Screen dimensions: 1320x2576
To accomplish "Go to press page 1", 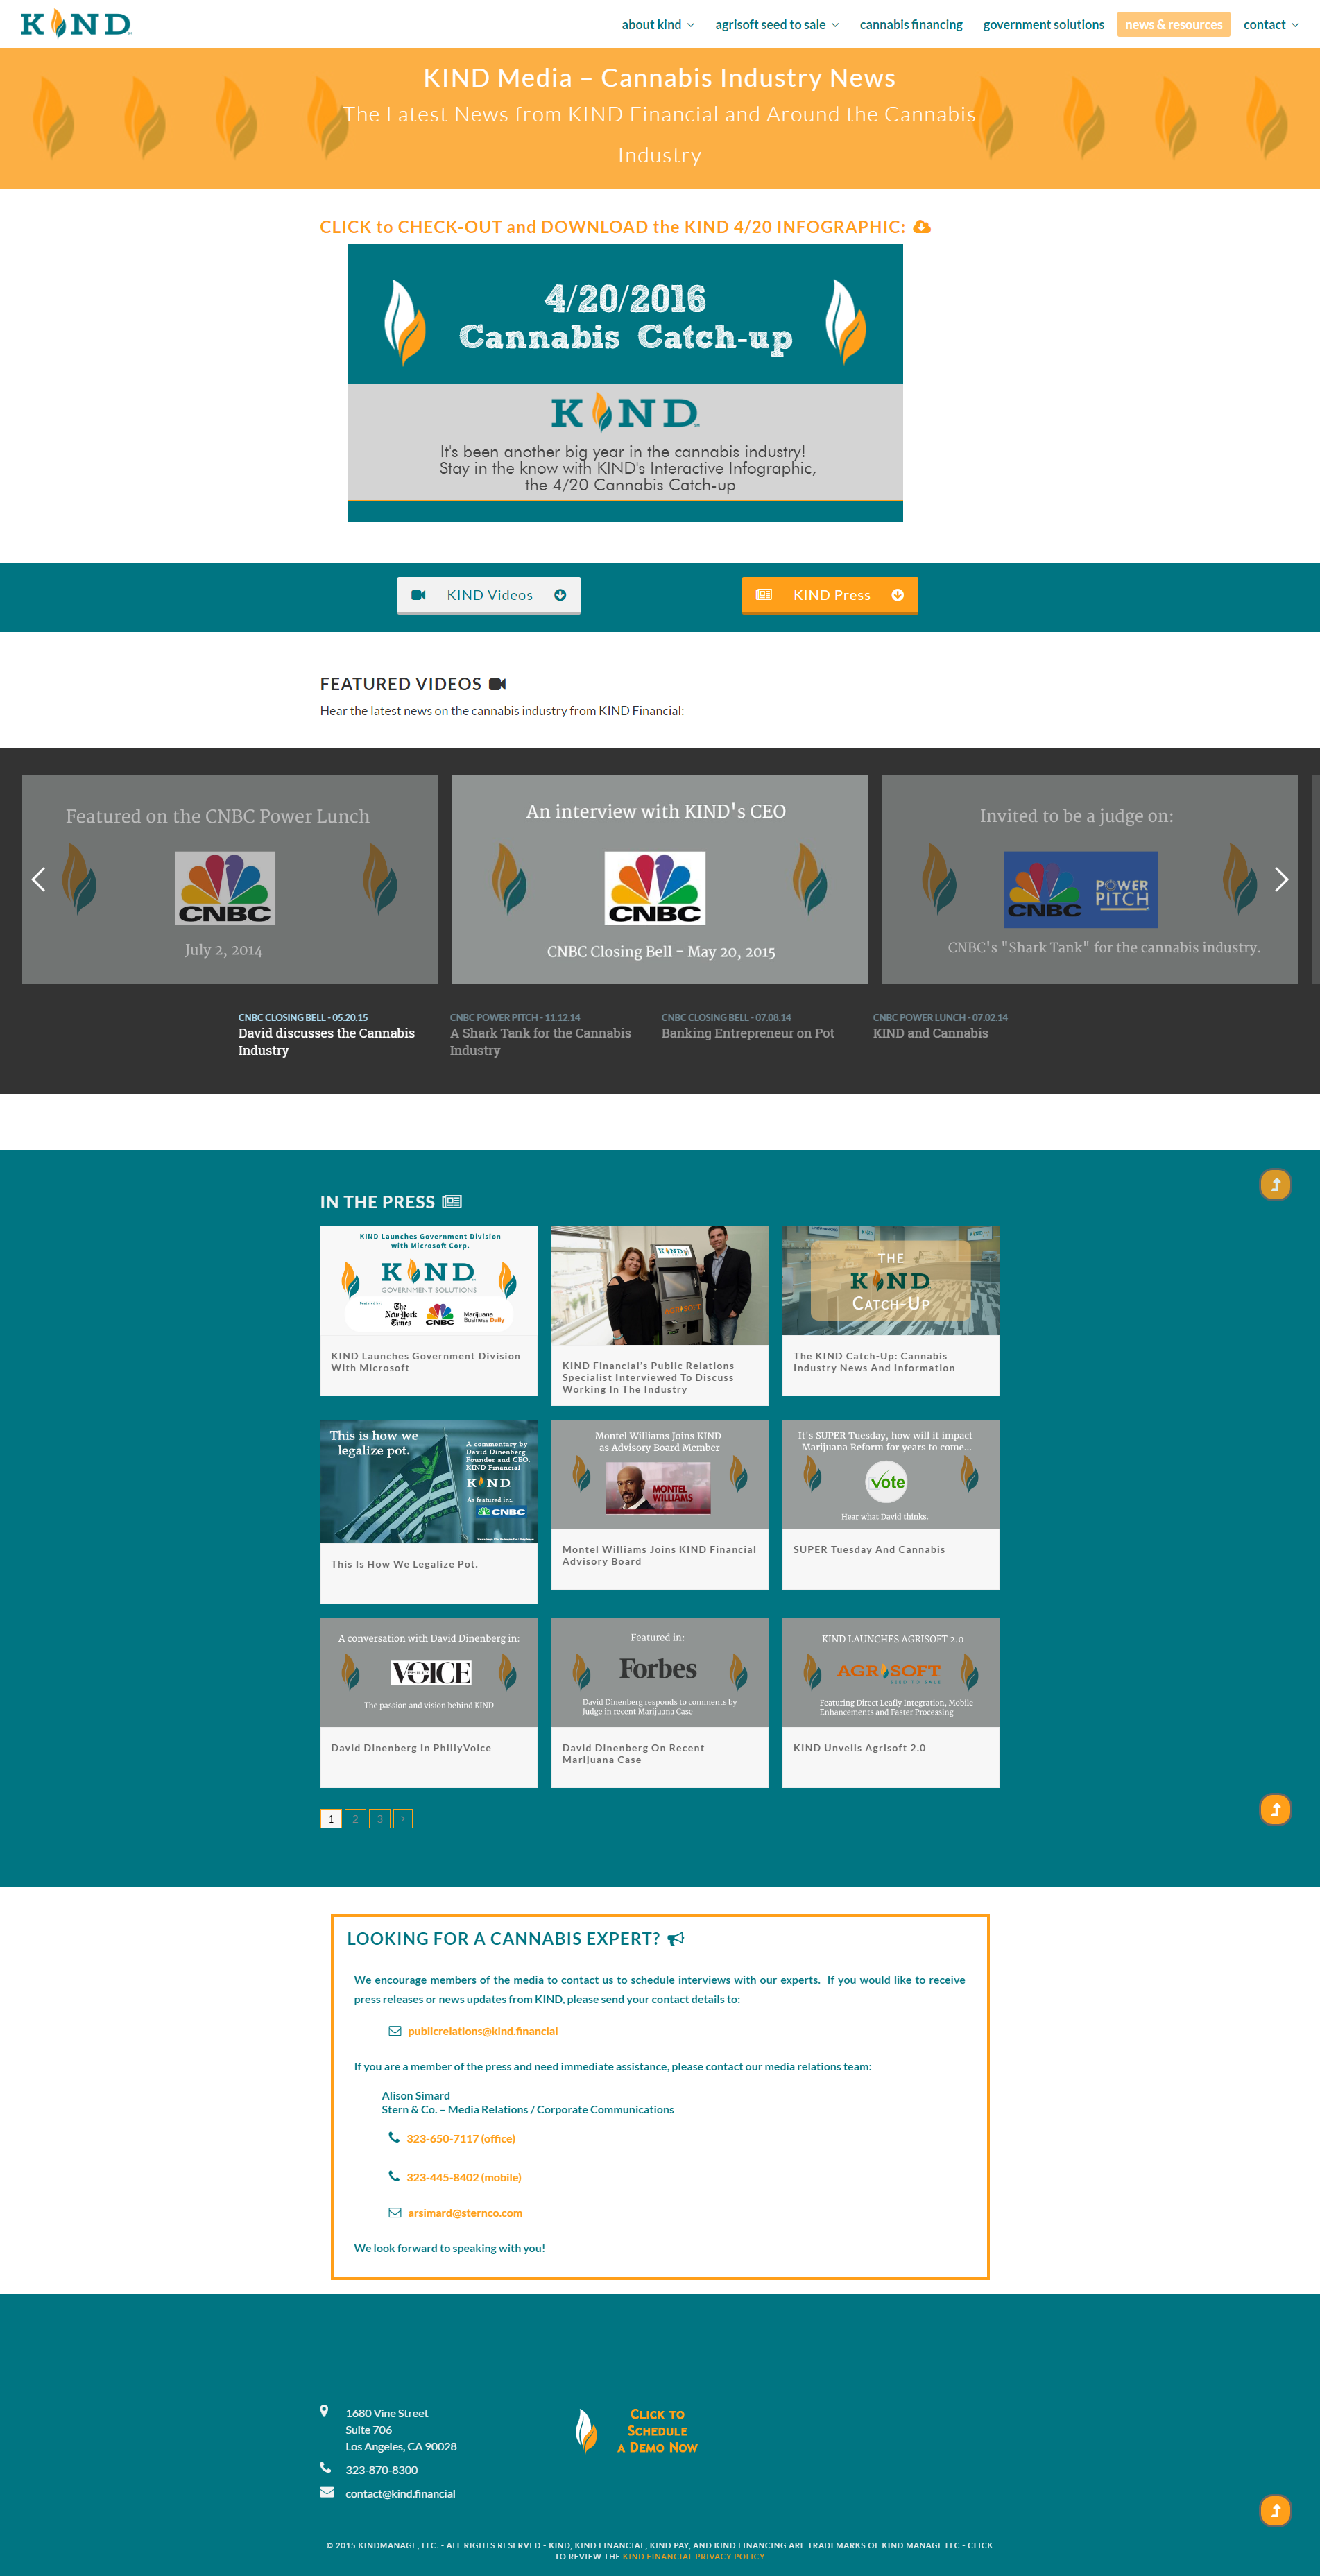I will [x=331, y=1819].
